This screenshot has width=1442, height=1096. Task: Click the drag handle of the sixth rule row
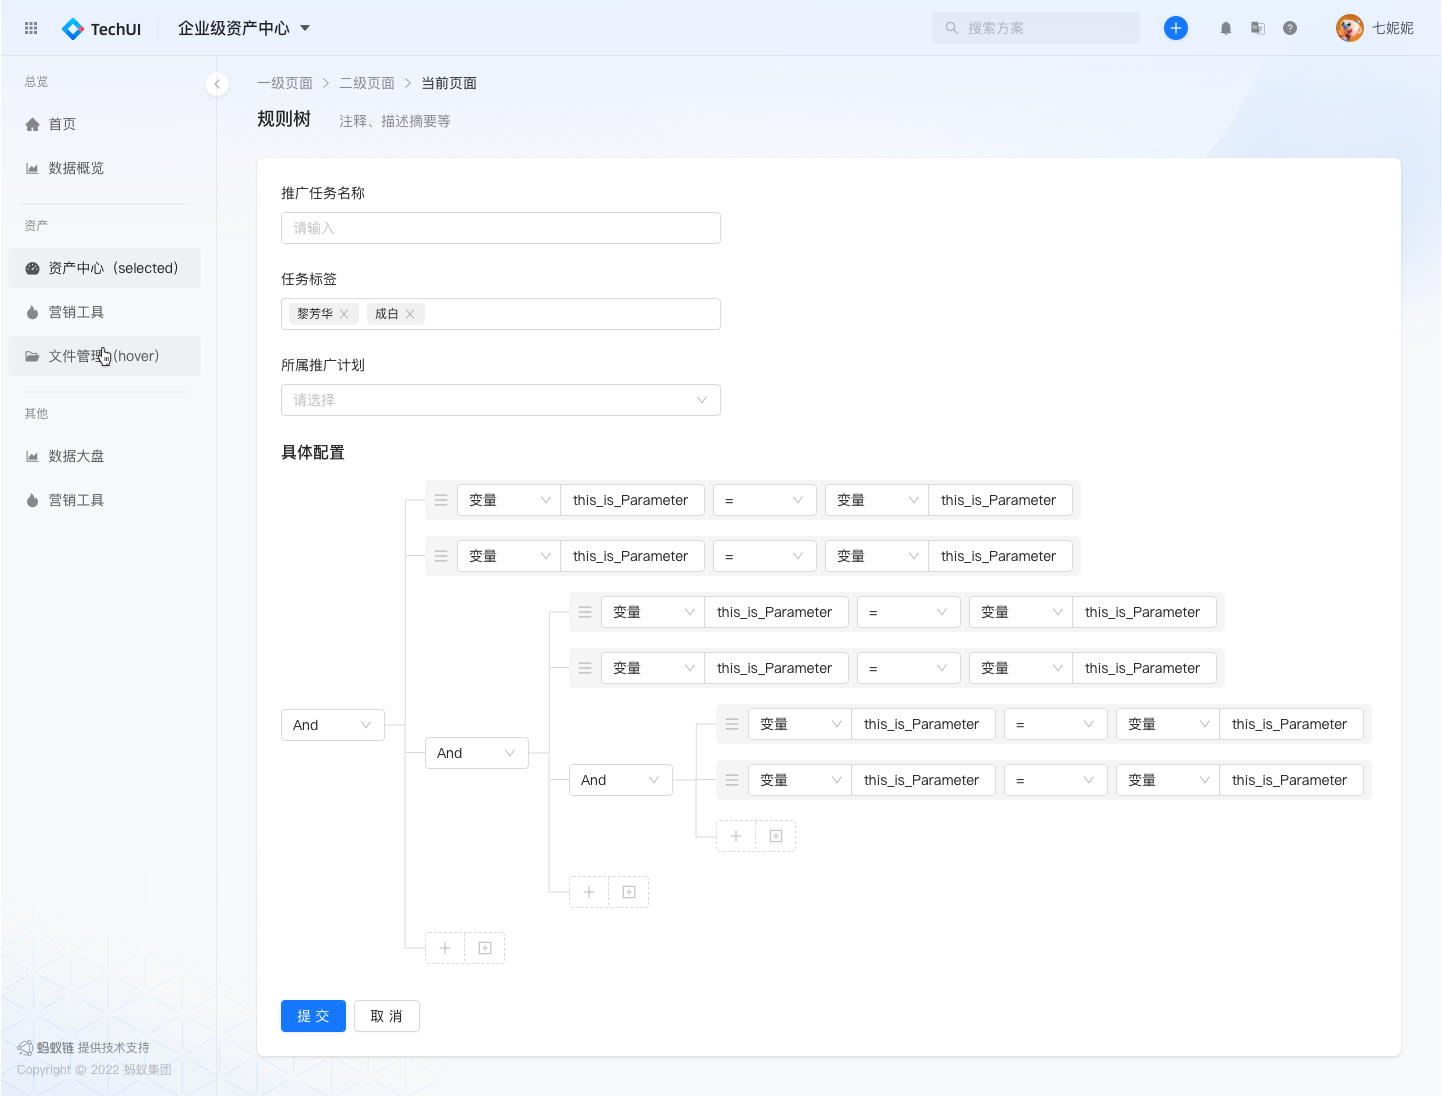pos(732,780)
